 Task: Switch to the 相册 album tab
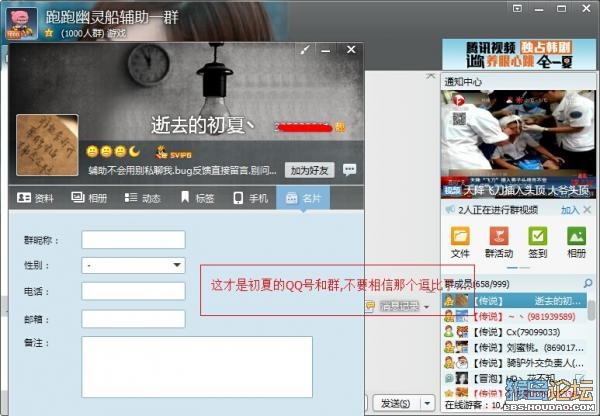[89, 198]
